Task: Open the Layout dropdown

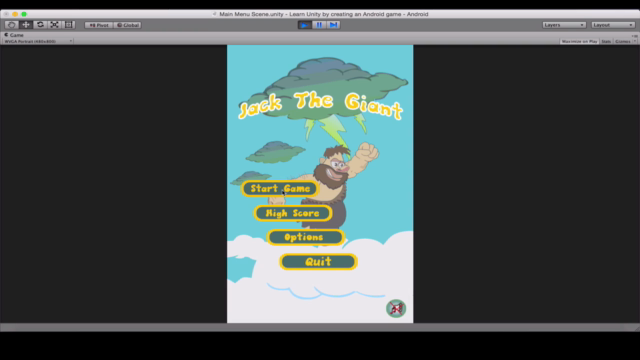Action: pyautogui.click(x=613, y=25)
